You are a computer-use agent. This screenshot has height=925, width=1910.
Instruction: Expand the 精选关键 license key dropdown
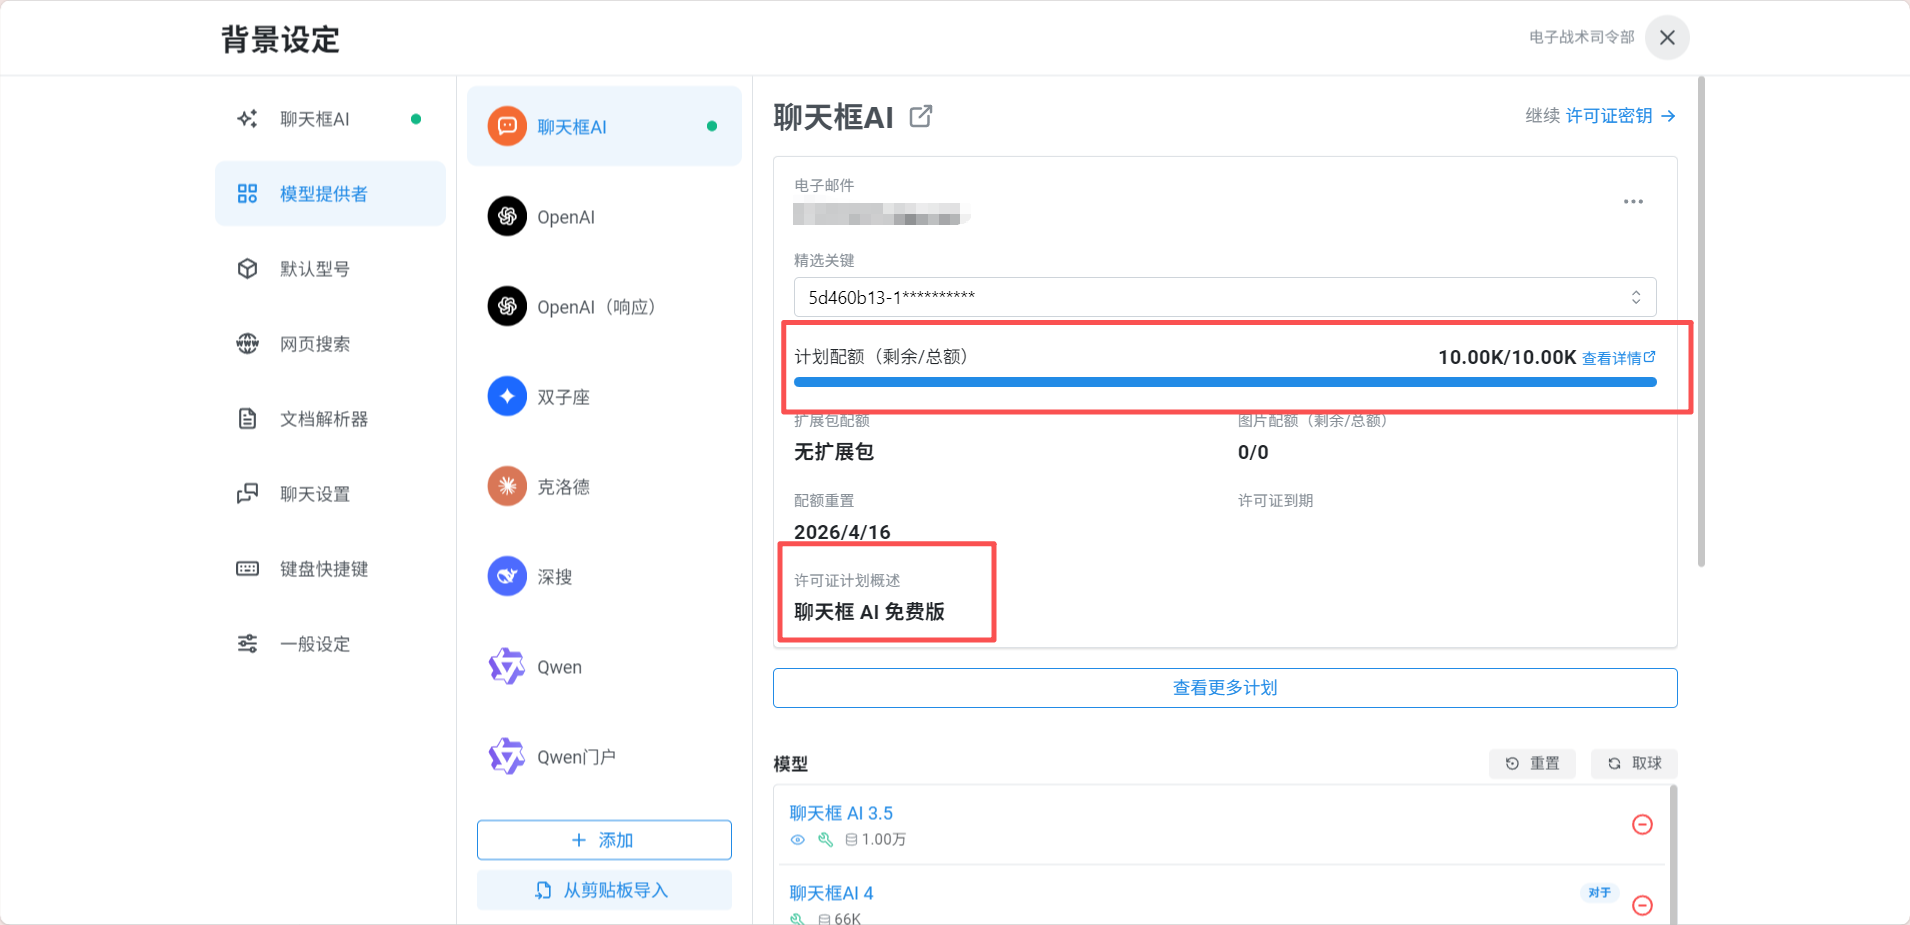[x=1225, y=297]
